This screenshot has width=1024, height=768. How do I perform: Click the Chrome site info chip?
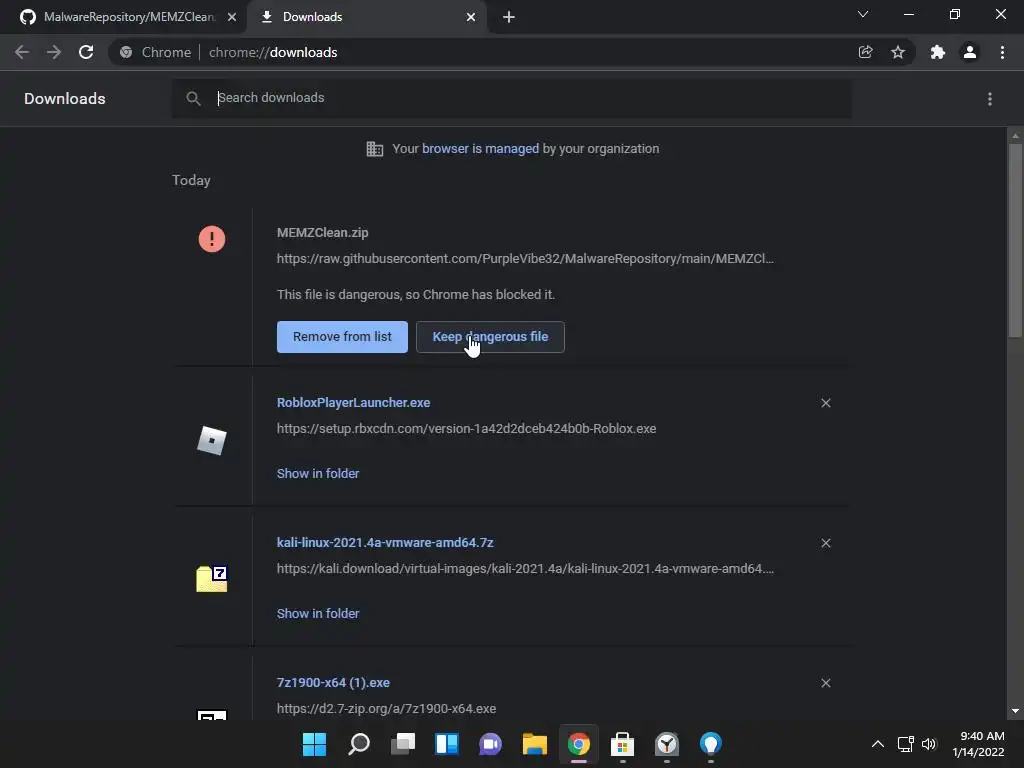(x=155, y=52)
